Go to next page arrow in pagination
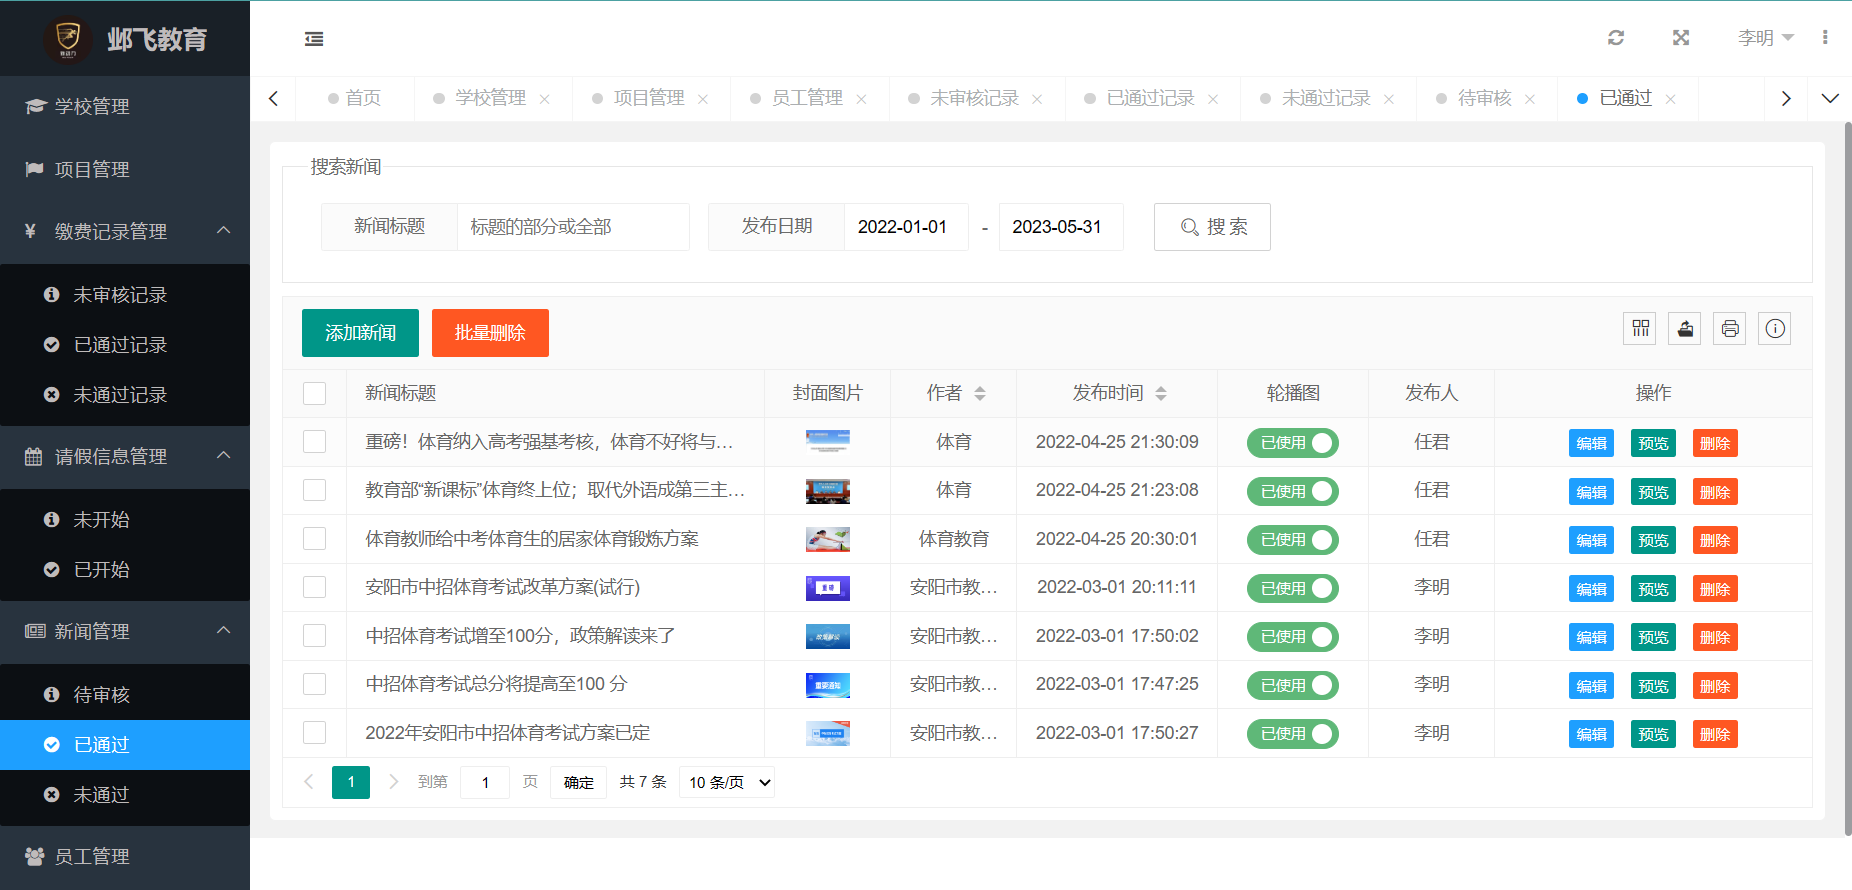Viewport: 1852px width, 890px height. [x=393, y=782]
